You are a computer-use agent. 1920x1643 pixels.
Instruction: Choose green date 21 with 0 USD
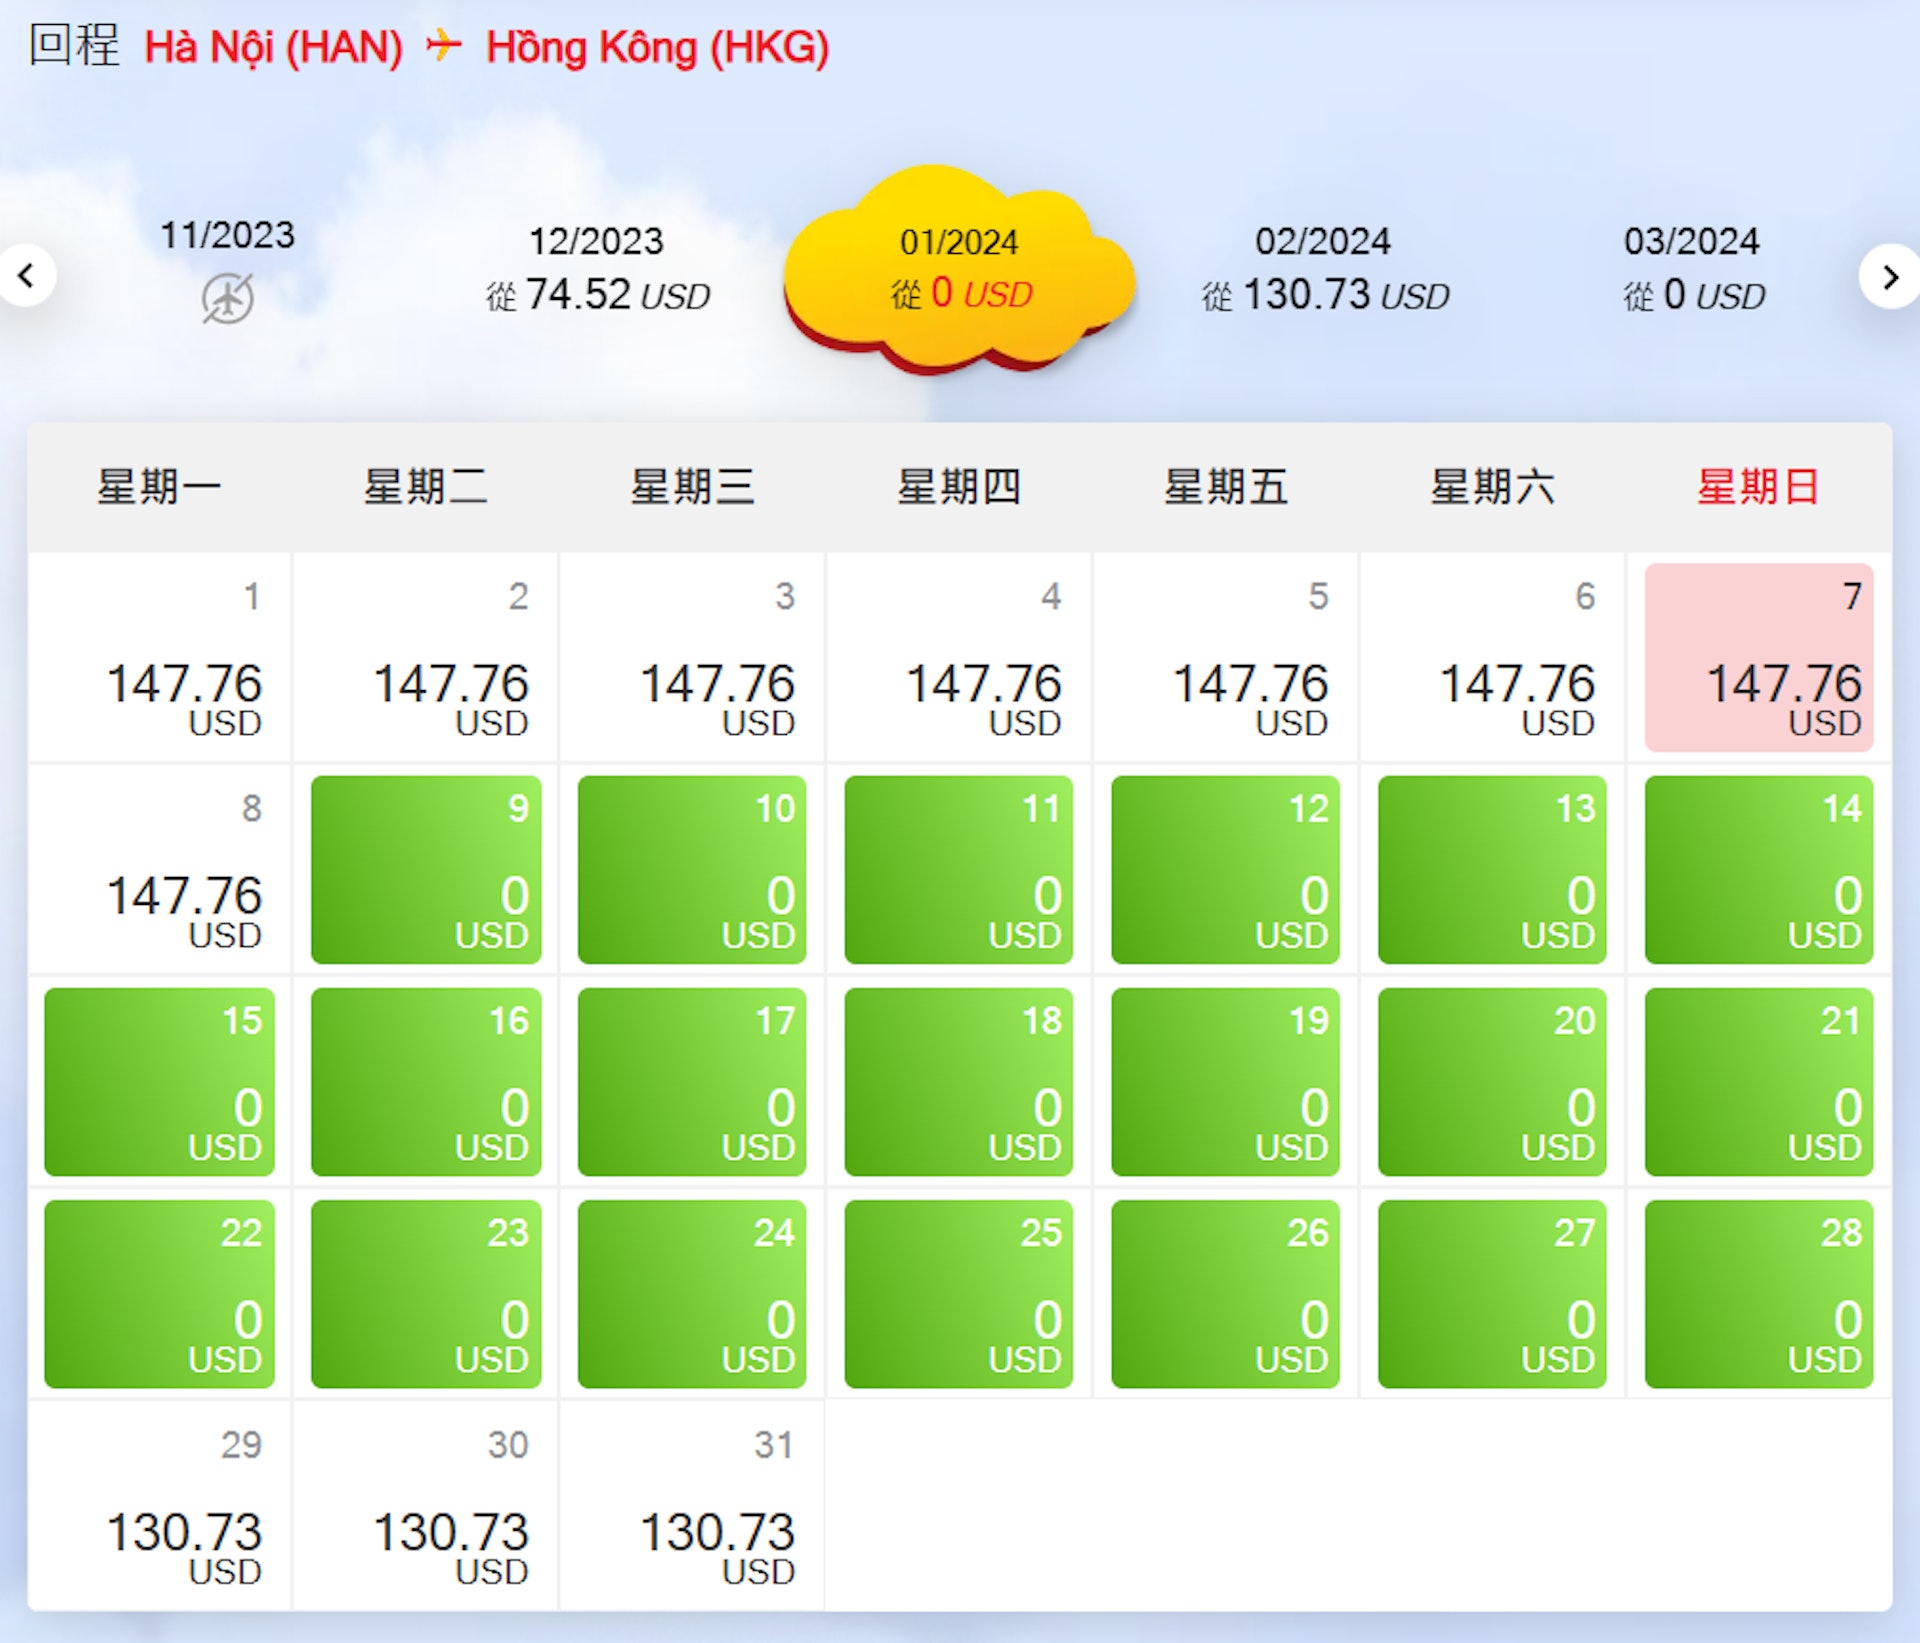tap(1759, 1082)
